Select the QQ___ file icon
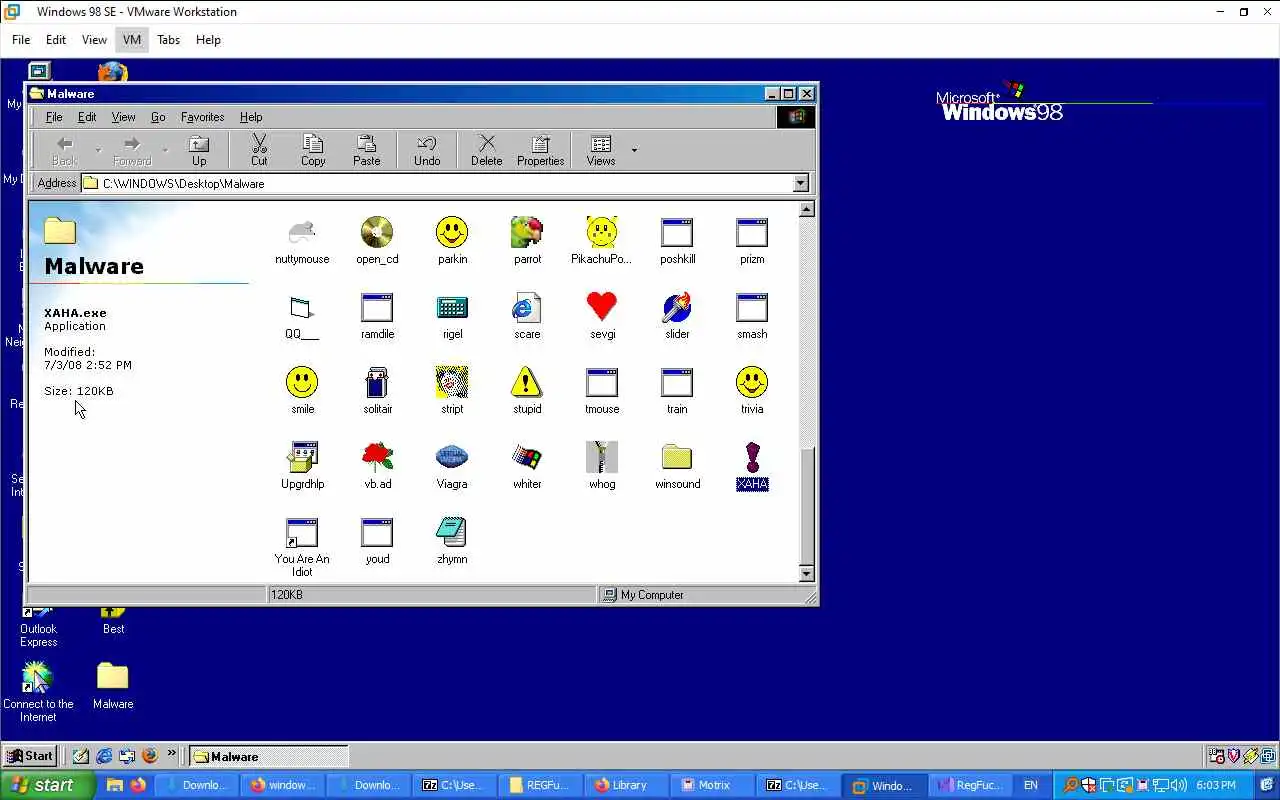The height and width of the screenshot is (800, 1280). pos(302,307)
